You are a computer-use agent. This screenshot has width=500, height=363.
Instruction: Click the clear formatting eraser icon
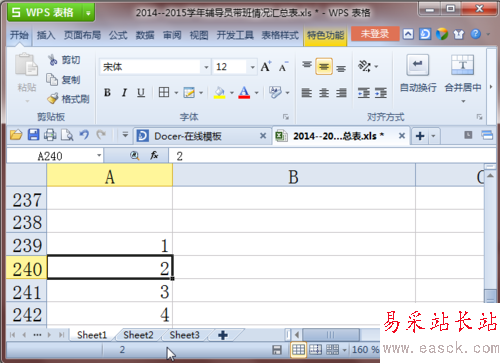(x=275, y=92)
